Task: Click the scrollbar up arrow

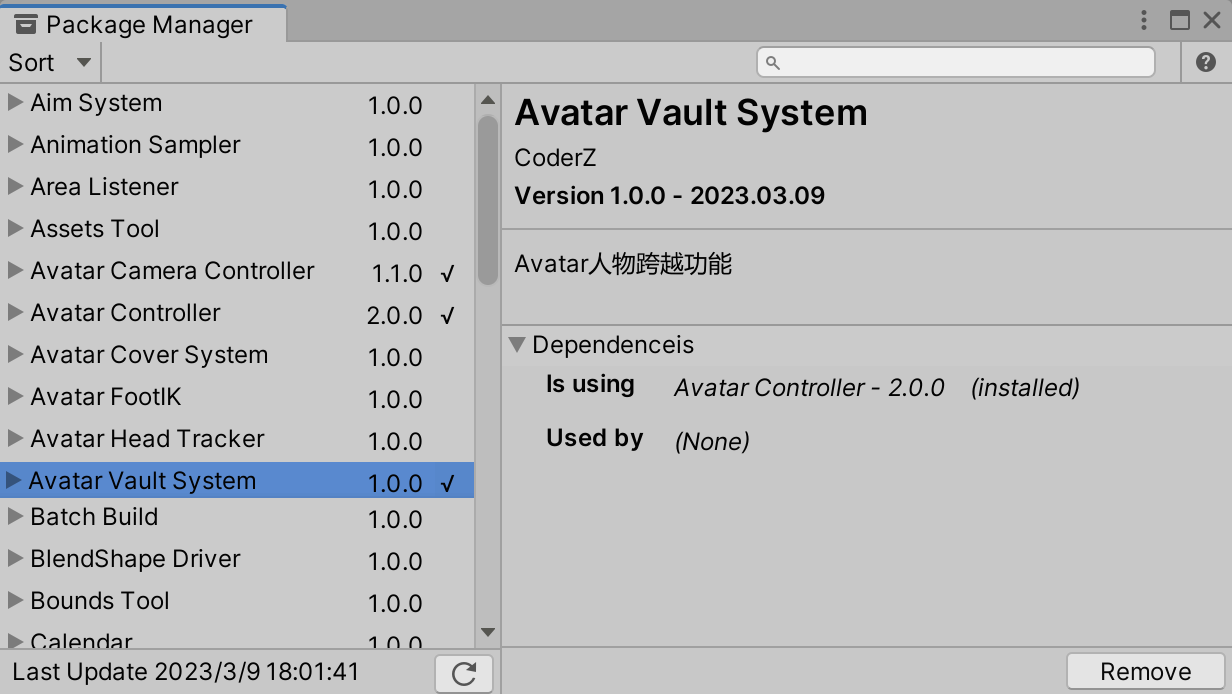Action: [x=488, y=100]
